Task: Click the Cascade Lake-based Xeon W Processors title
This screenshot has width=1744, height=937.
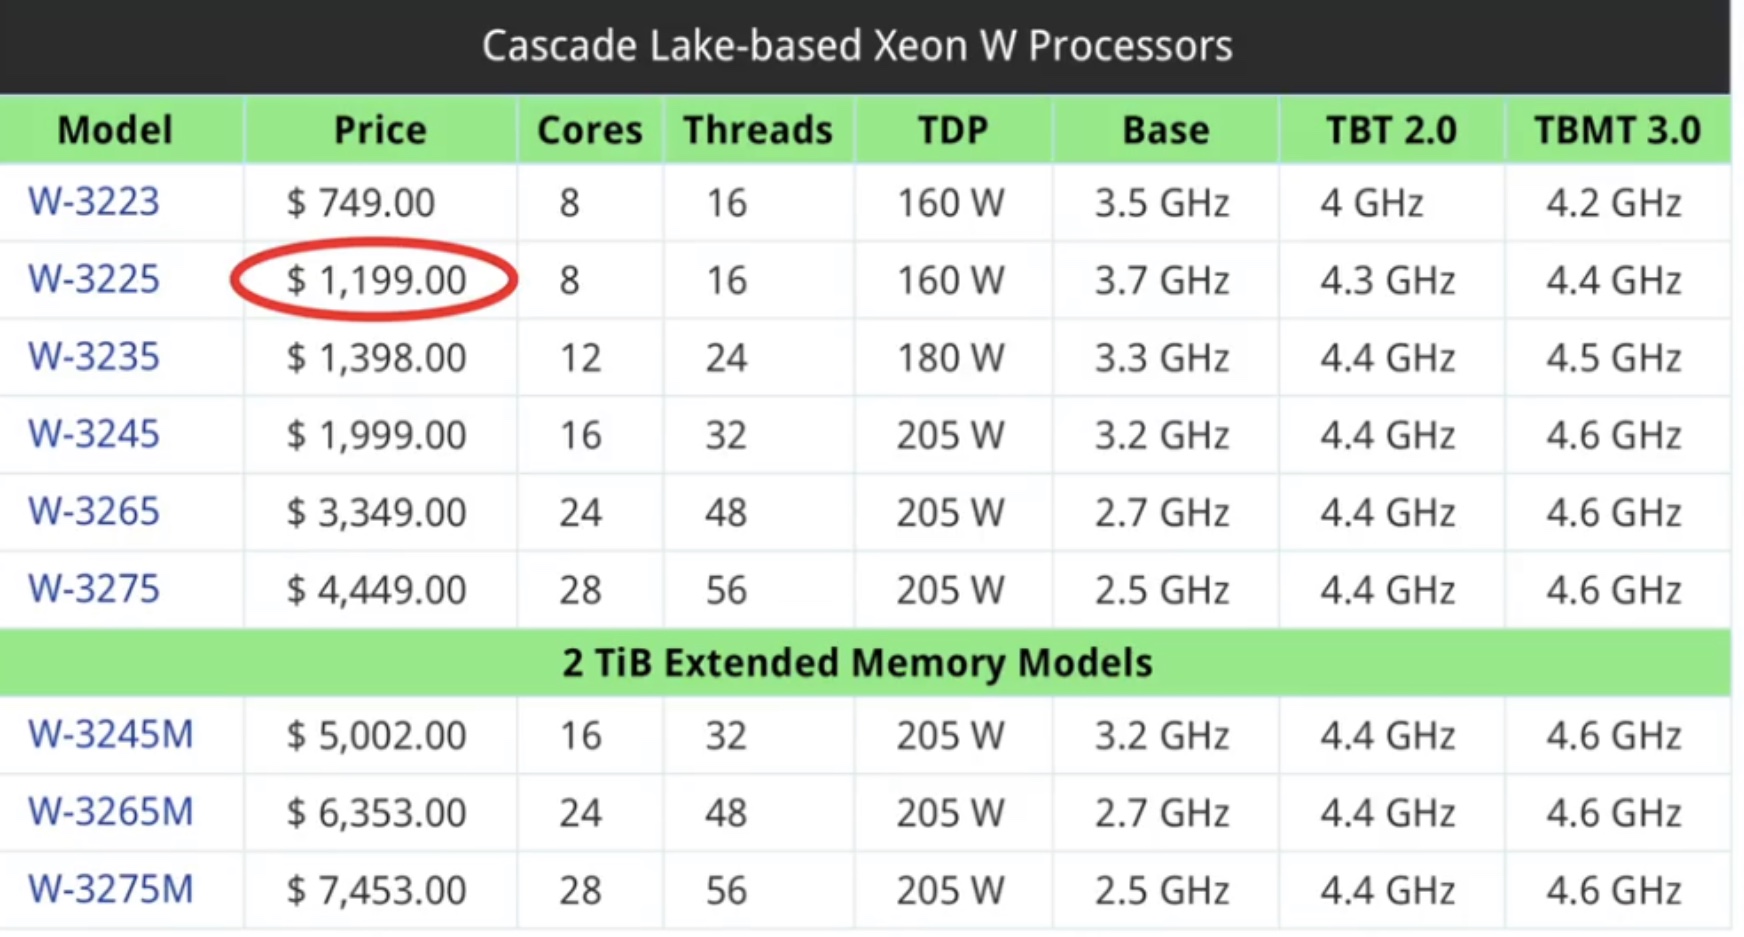Action: click(857, 46)
